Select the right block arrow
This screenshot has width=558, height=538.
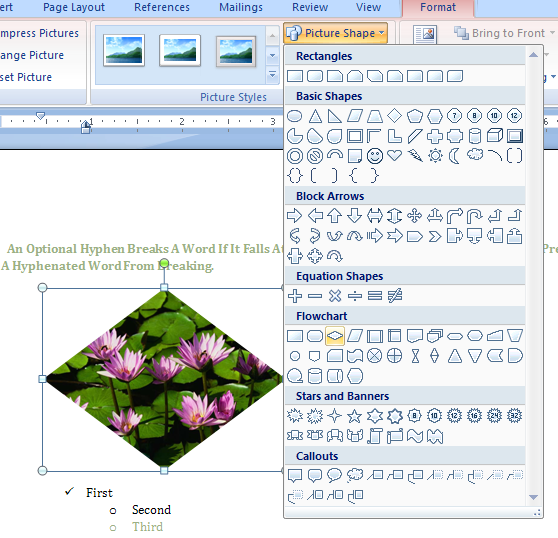(295, 216)
